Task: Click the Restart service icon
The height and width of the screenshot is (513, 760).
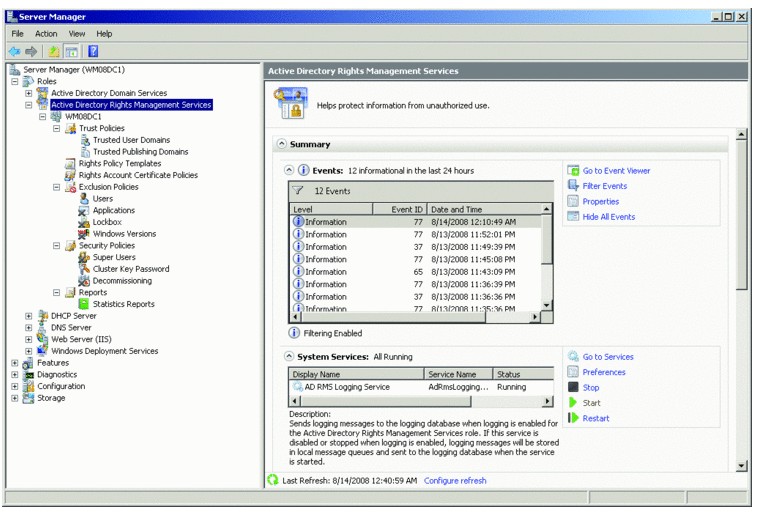Action: (573, 418)
